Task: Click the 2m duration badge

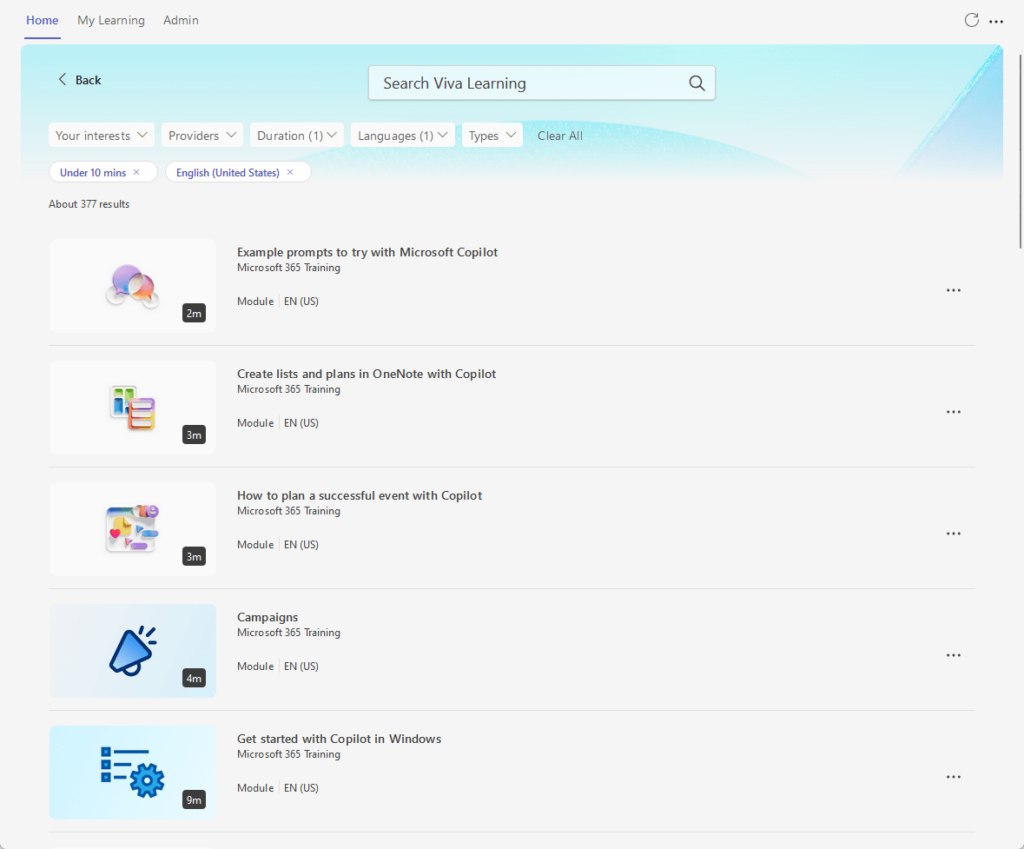Action: pos(194,313)
